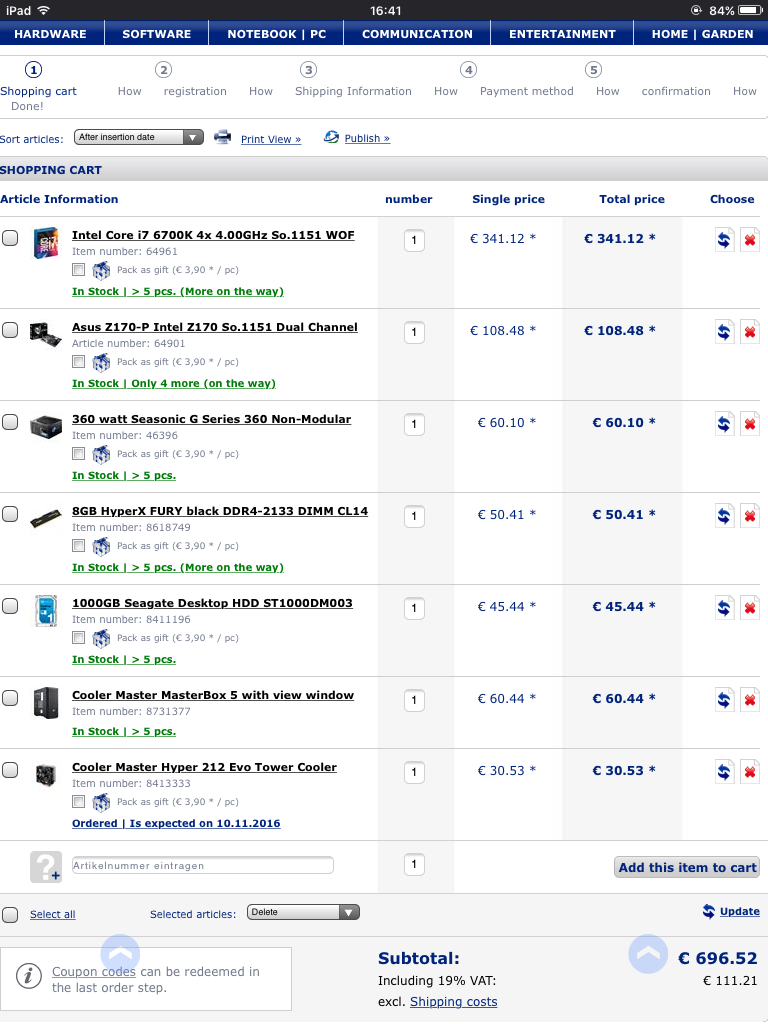Tick the Select all checkbox
Screen dimensions: 768x1024
coord(10,914)
